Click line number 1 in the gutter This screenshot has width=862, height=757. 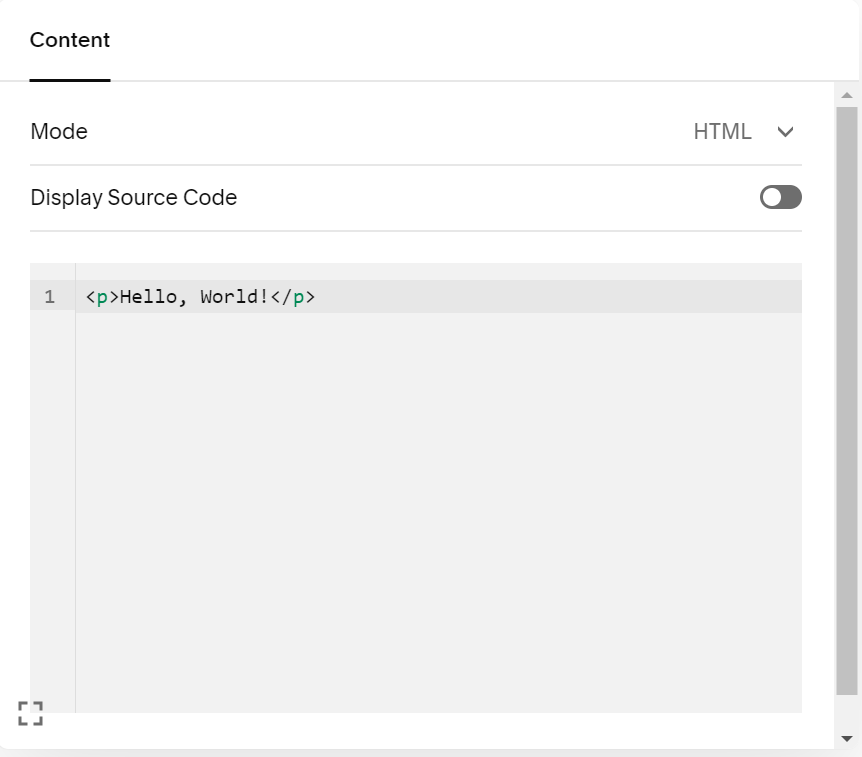[50, 297]
